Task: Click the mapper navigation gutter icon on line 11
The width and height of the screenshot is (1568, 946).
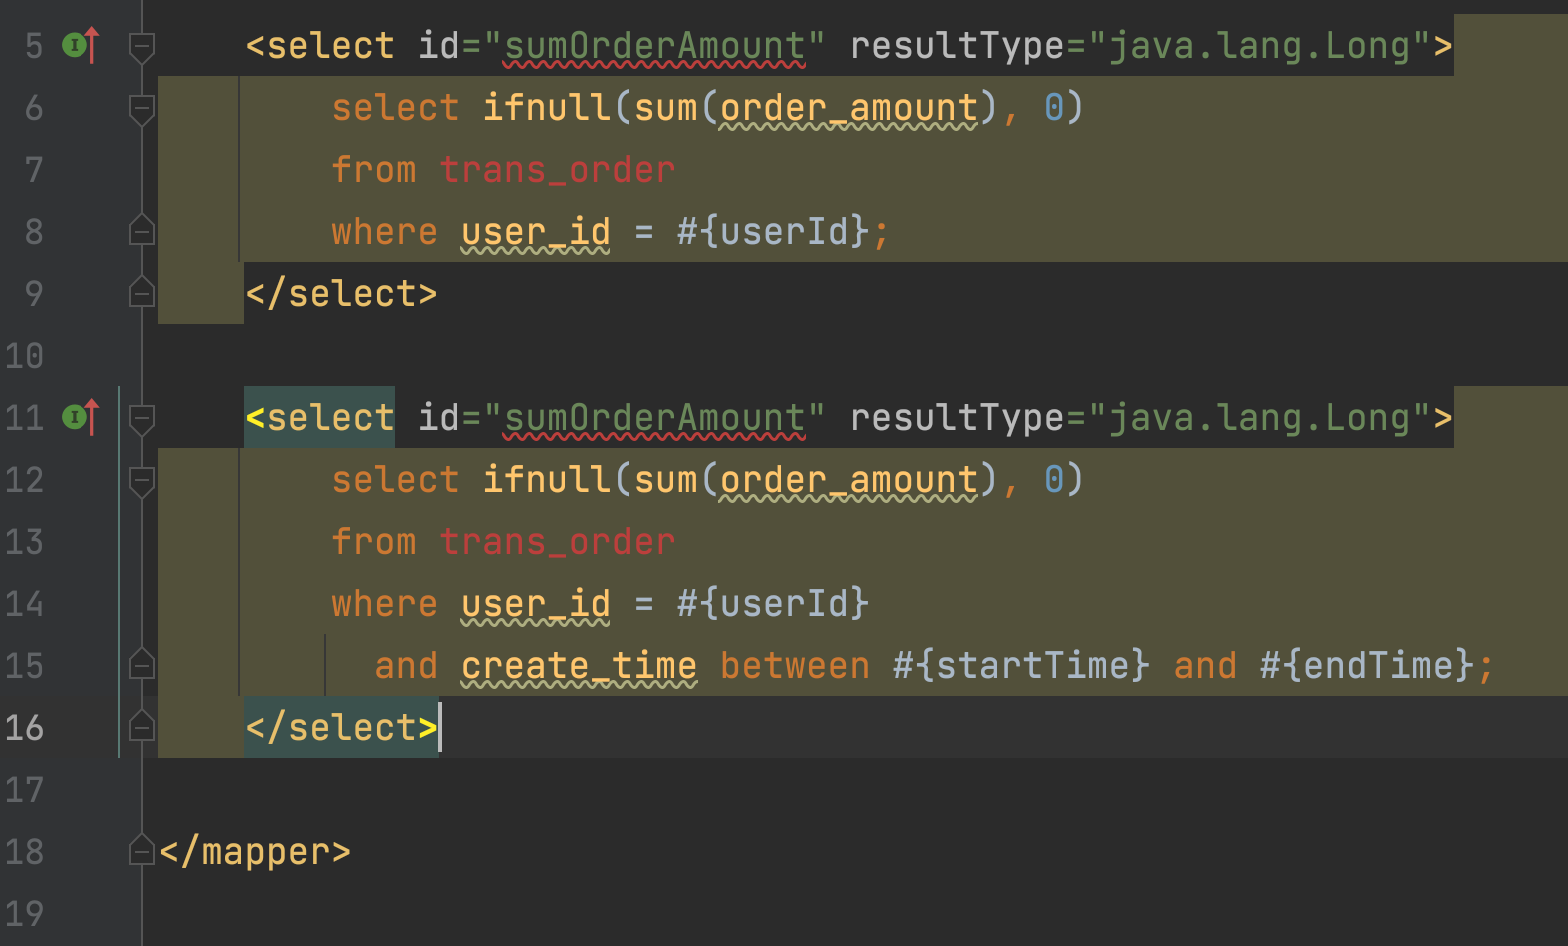Action: click(81, 417)
